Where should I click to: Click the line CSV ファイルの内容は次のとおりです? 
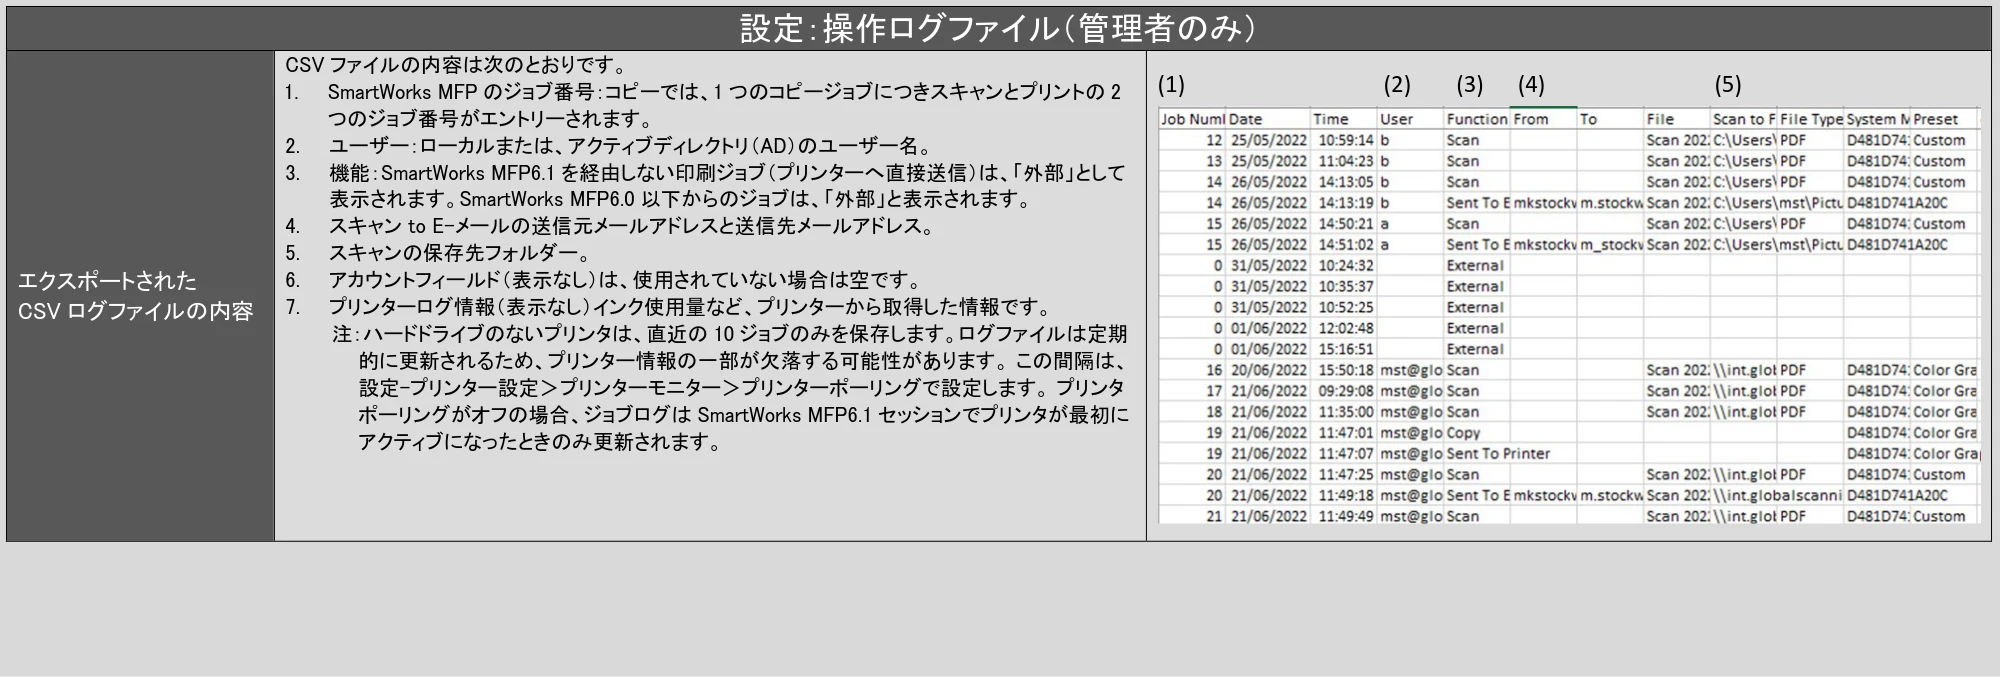click(456, 65)
